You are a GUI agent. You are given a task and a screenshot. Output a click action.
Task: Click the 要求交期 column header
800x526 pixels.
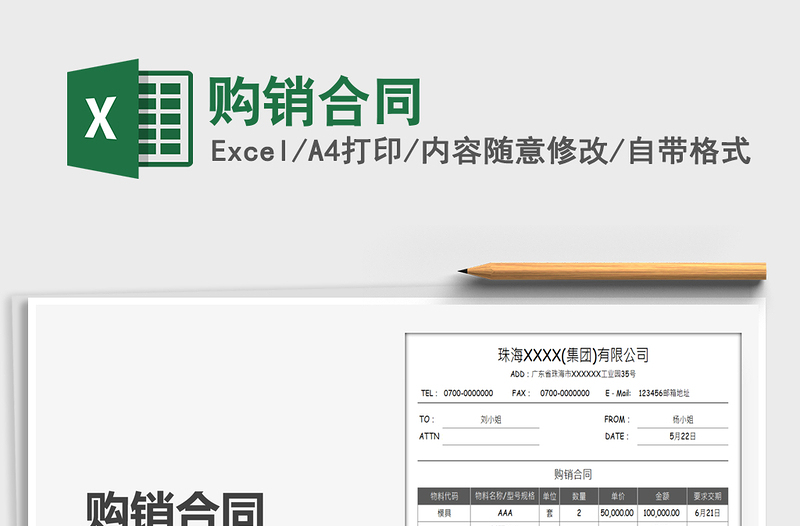click(707, 496)
